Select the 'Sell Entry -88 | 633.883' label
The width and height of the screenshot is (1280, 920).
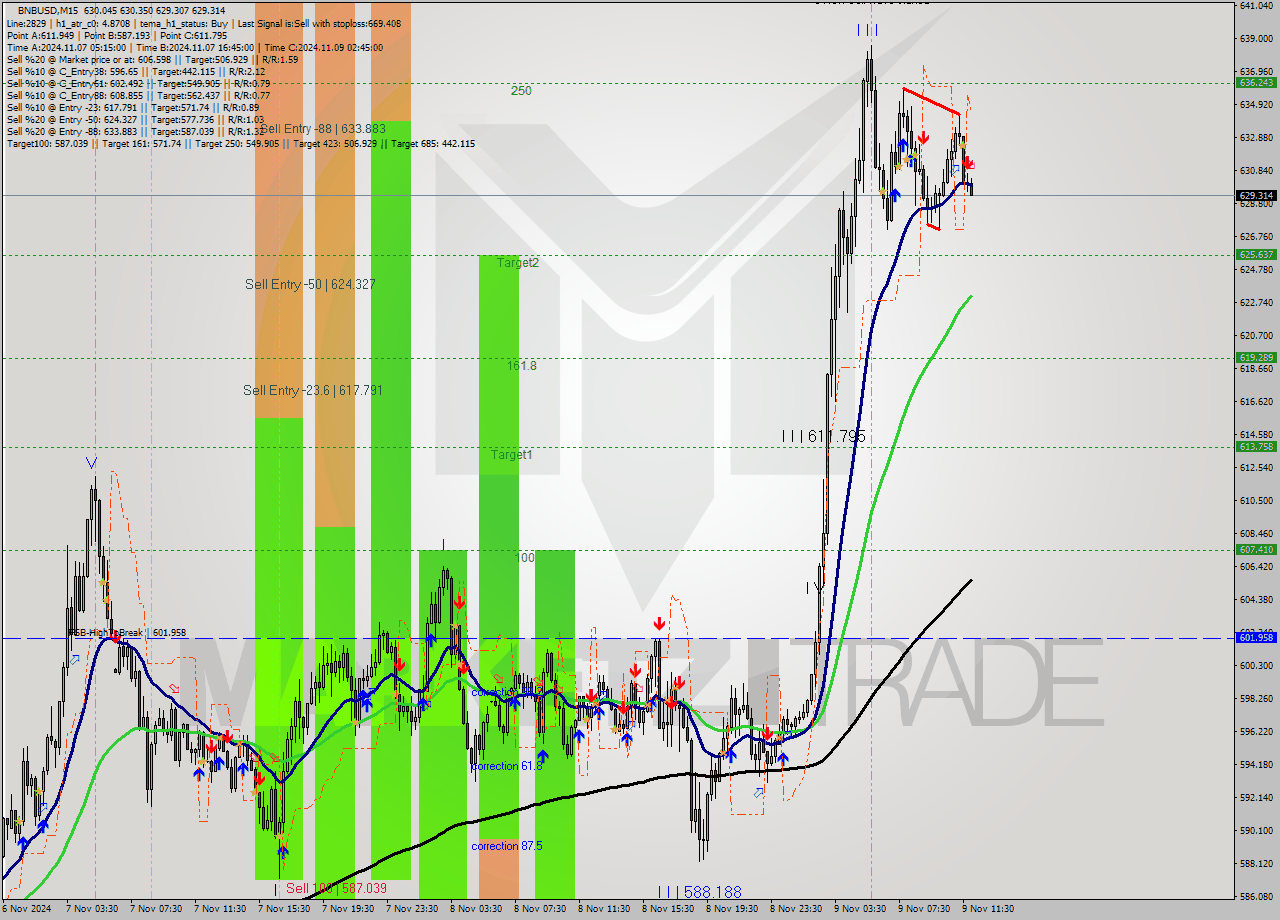(x=323, y=129)
